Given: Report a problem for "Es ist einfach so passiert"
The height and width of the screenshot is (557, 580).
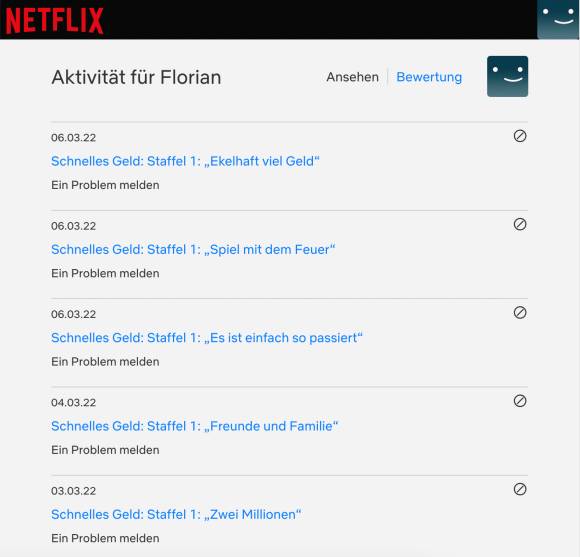Looking at the screenshot, I should point(105,362).
